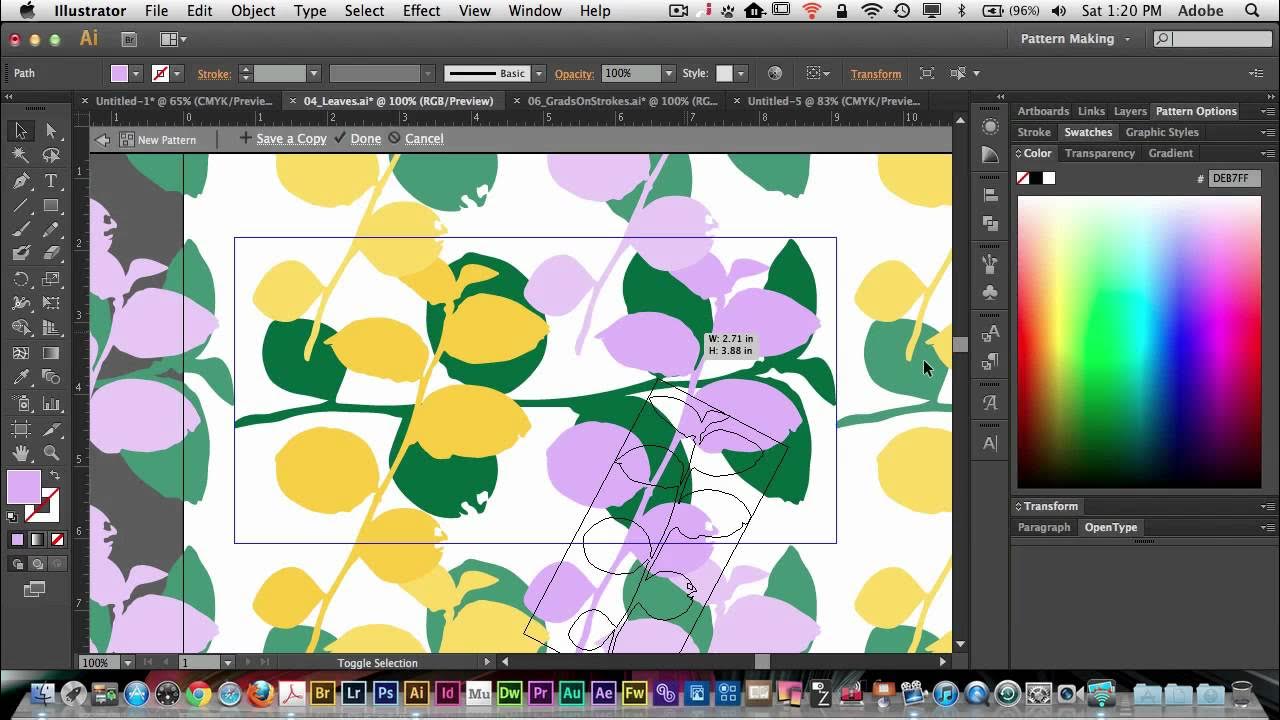This screenshot has height=720, width=1280.
Task: Open Photoshop from the dock
Action: pyautogui.click(x=386, y=693)
